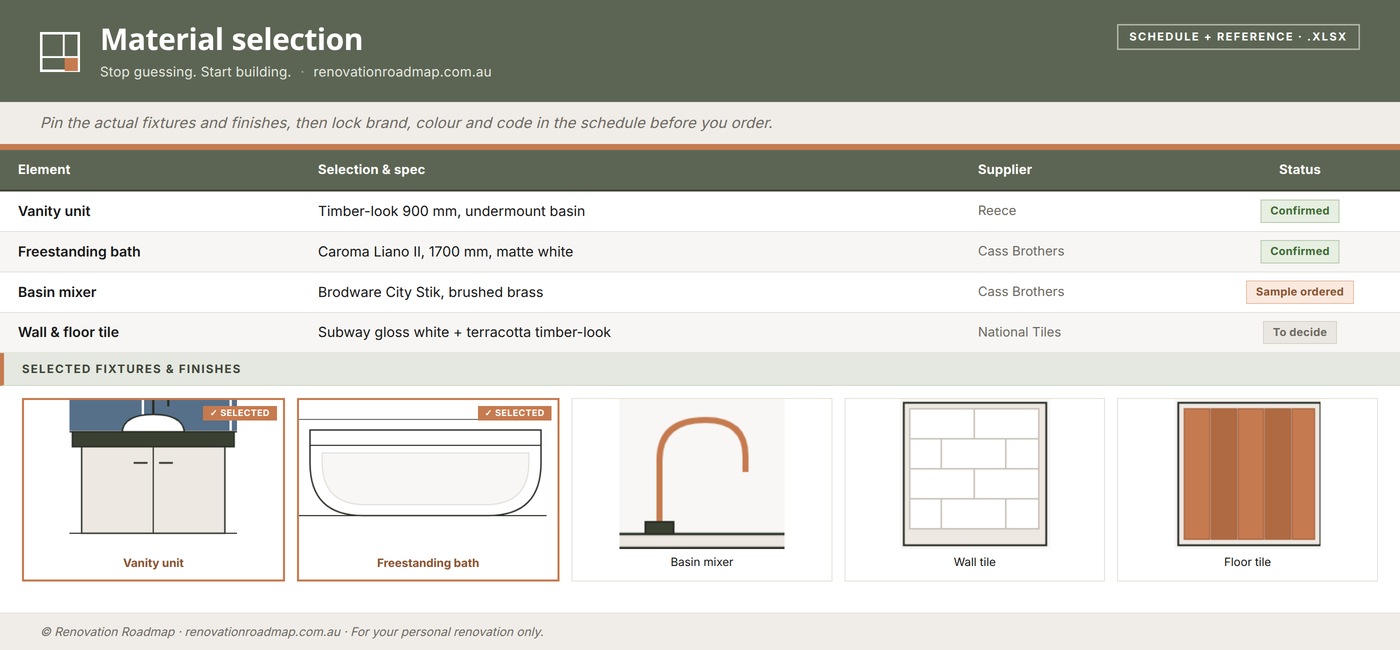1400x650 pixels.
Task: Click the Freestanding bath row label
Action: (x=79, y=252)
